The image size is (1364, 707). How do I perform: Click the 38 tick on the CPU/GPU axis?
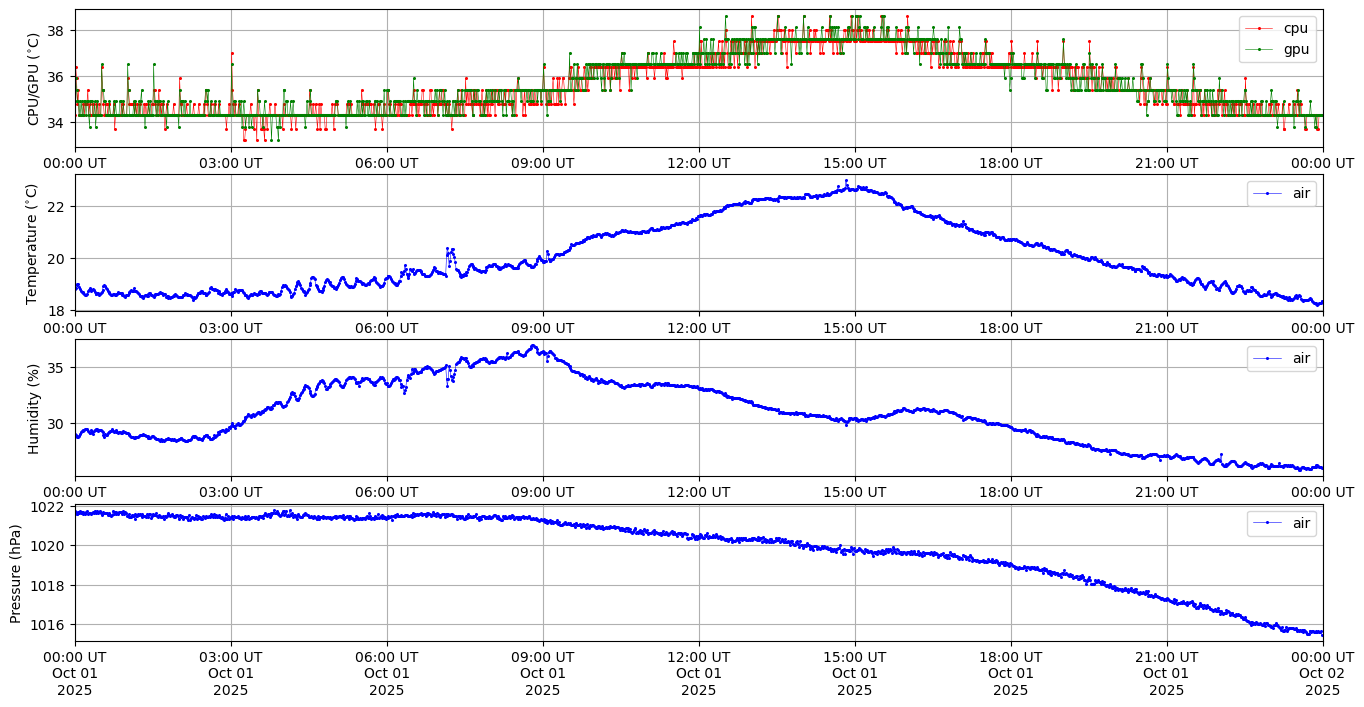pos(56,31)
